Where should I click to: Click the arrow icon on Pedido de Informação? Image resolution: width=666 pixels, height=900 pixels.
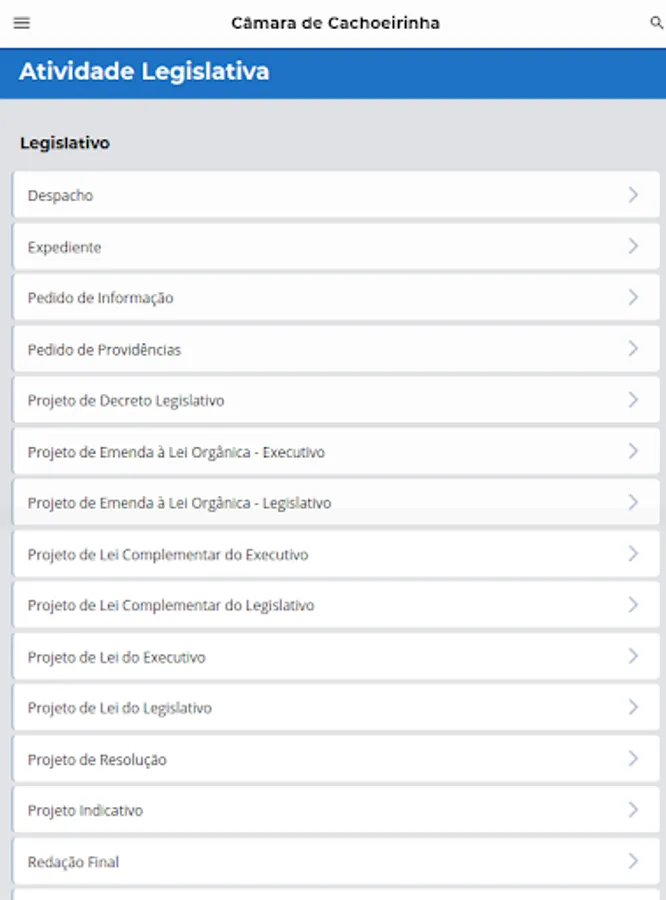[x=633, y=297]
